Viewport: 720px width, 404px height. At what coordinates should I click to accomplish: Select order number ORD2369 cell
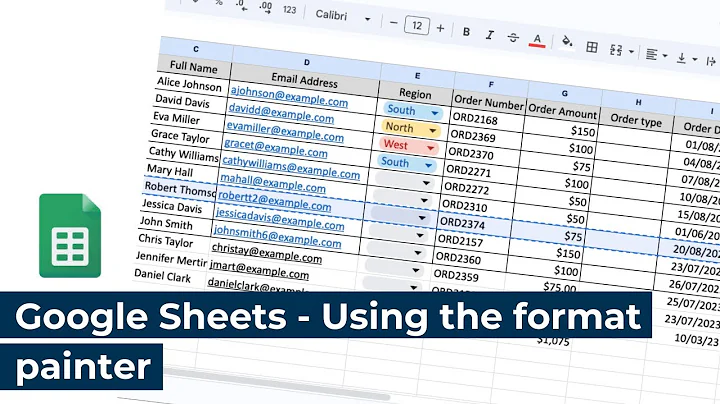point(484,138)
